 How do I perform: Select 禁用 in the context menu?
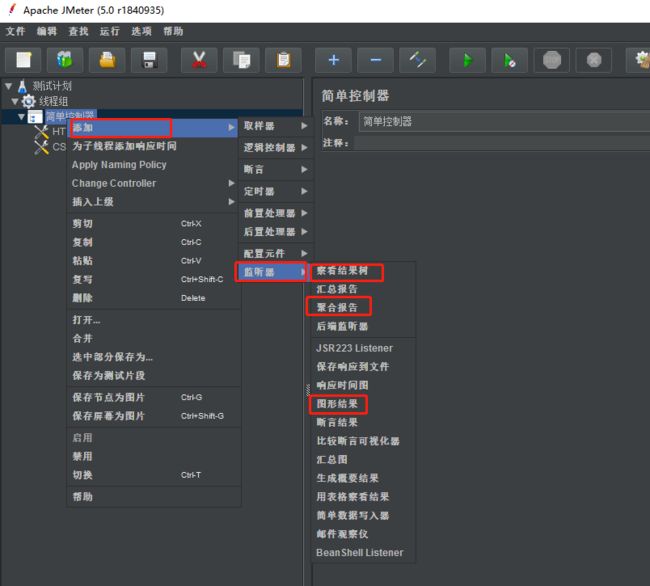pyautogui.click(x=153, y=456)
